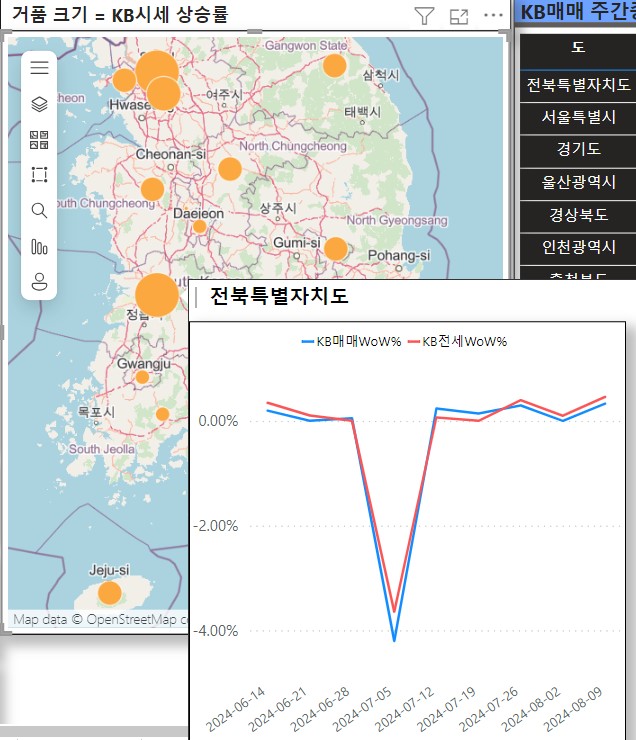Click the bubble below Gumi-si
The width and height of the screenshot is (636, 740).
pyautogui.click(x=335, y=249)
